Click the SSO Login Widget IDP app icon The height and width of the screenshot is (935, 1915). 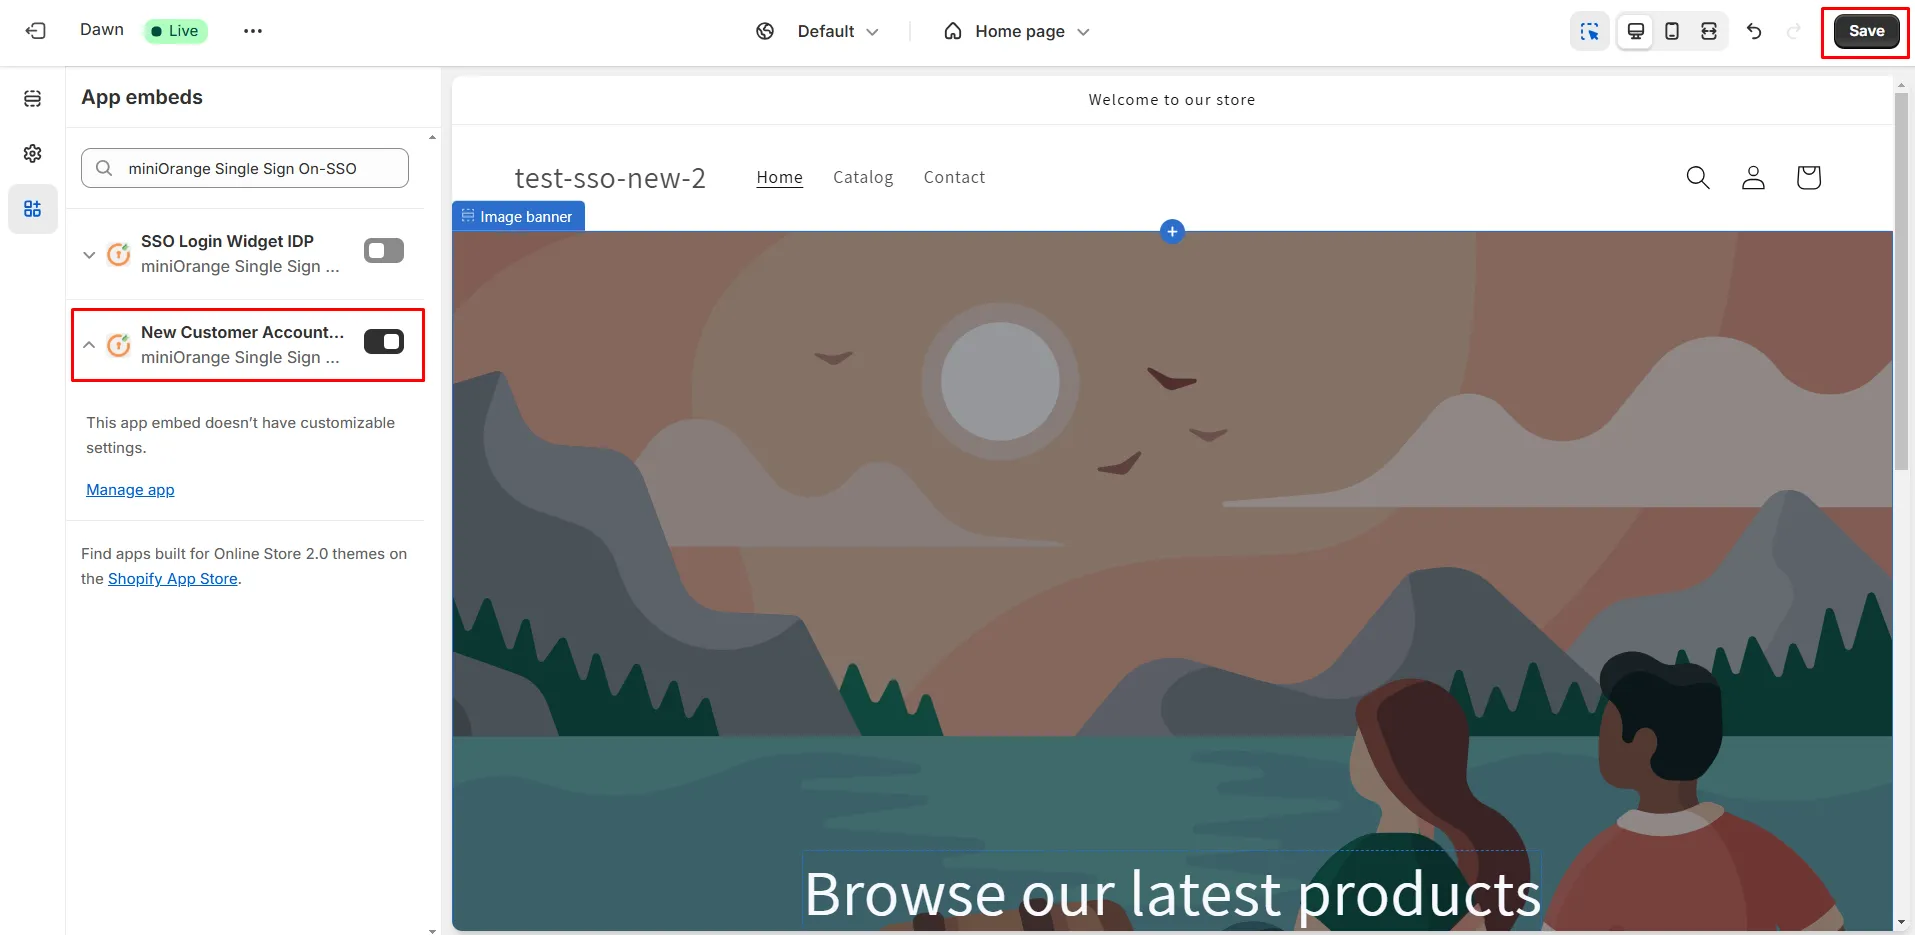tap(119, 254)
